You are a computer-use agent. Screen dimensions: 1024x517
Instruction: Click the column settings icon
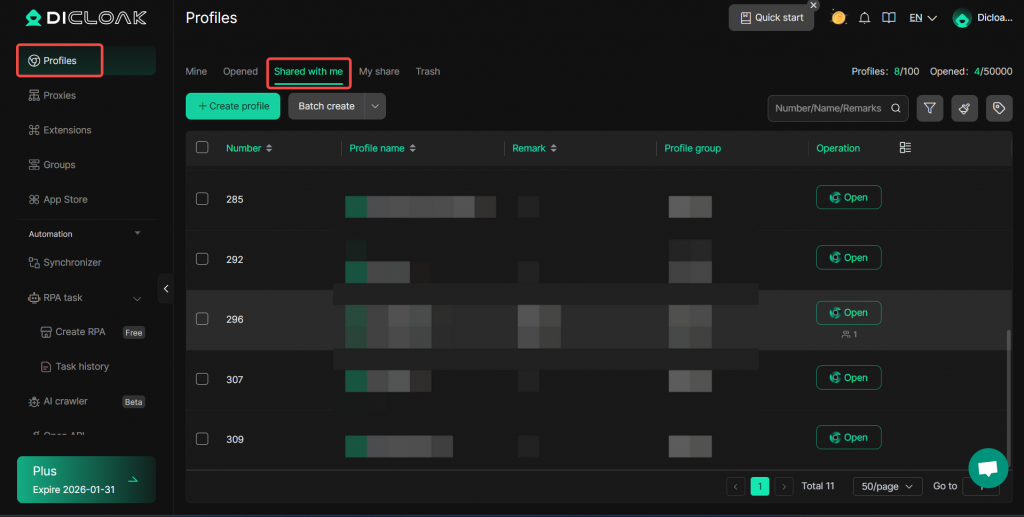click(x=905, y=148)
